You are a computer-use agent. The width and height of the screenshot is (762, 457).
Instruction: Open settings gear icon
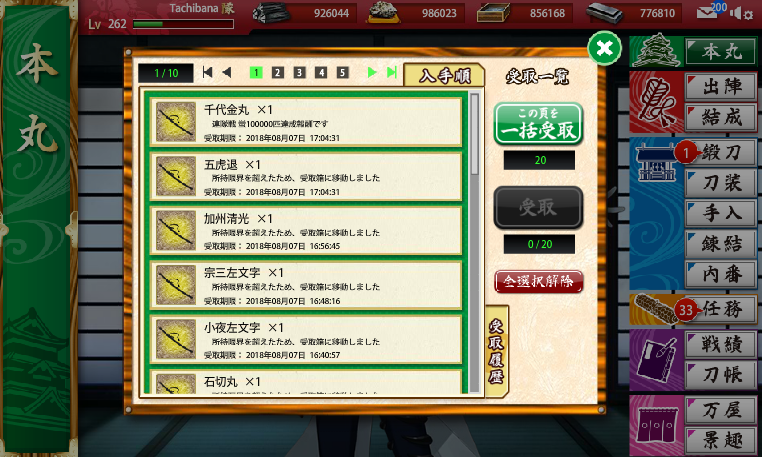[748, 15]
